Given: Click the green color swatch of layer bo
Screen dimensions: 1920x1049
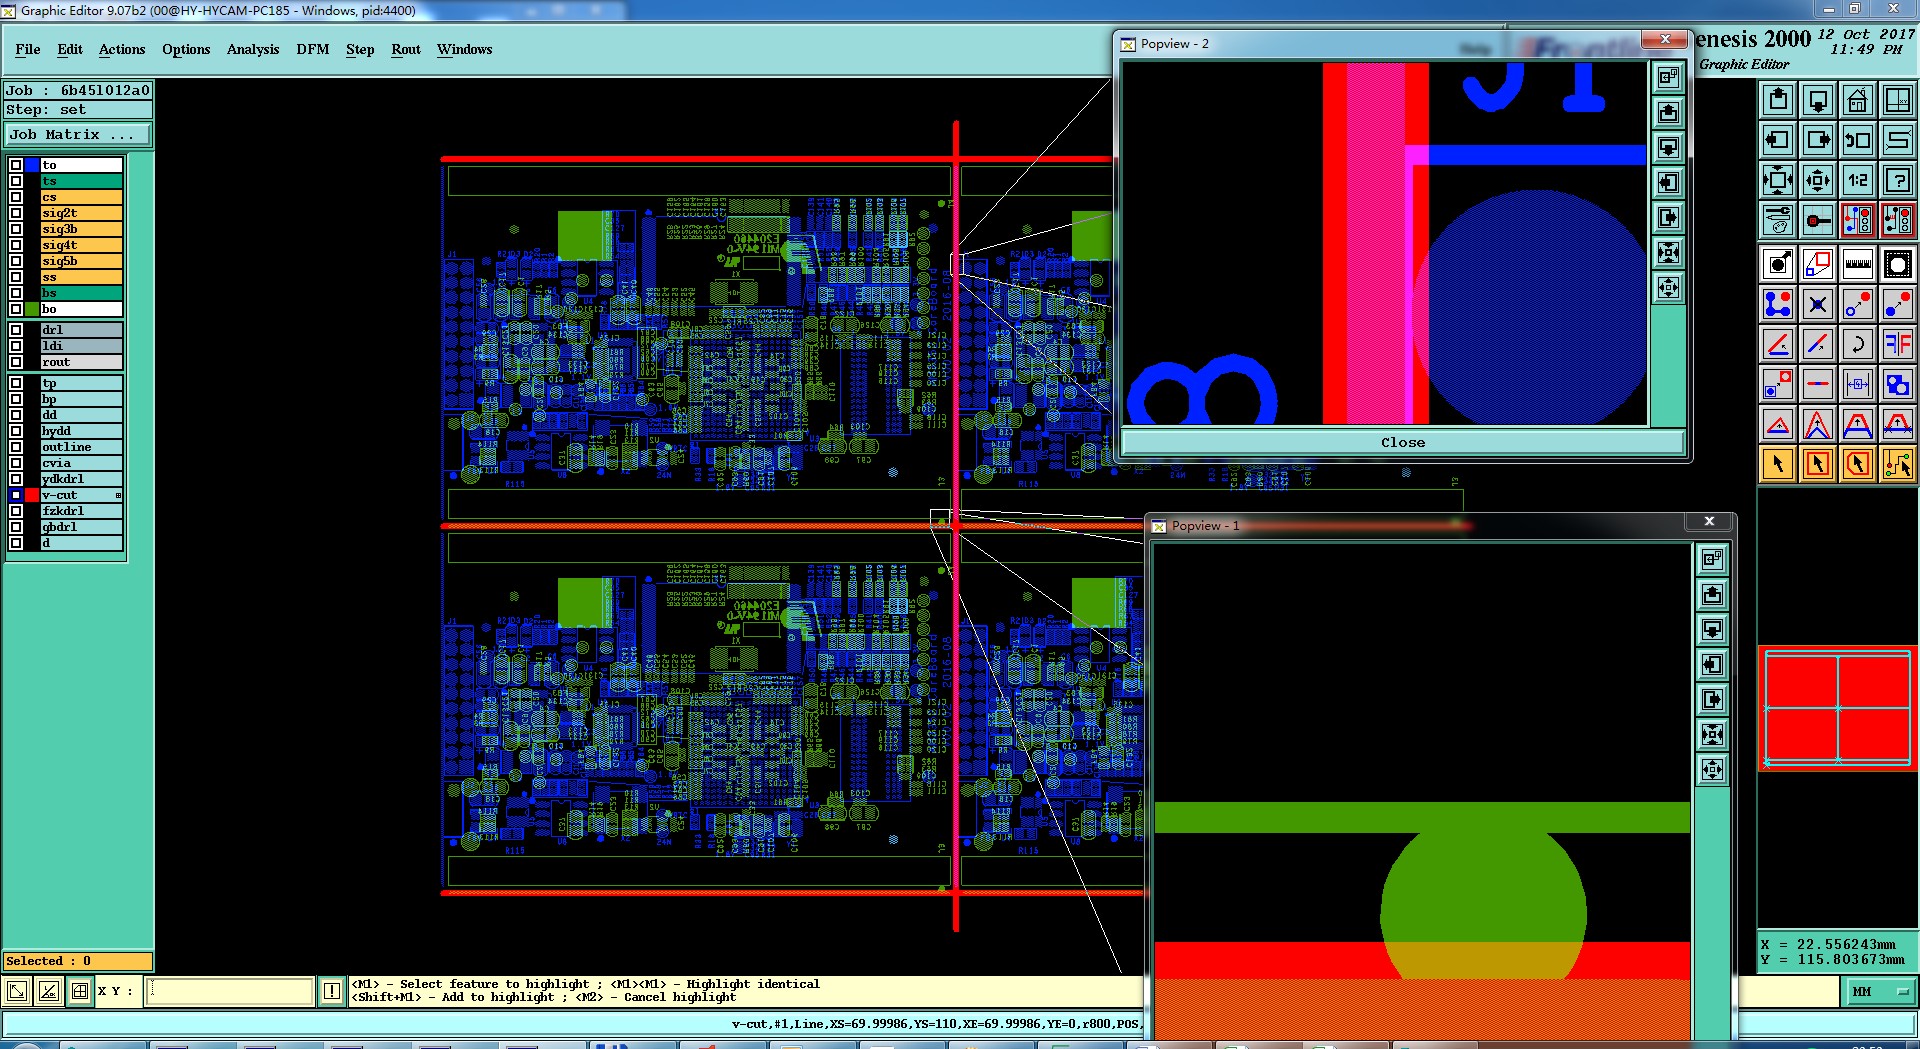Looking at the screenshot, I should (32, 309).
